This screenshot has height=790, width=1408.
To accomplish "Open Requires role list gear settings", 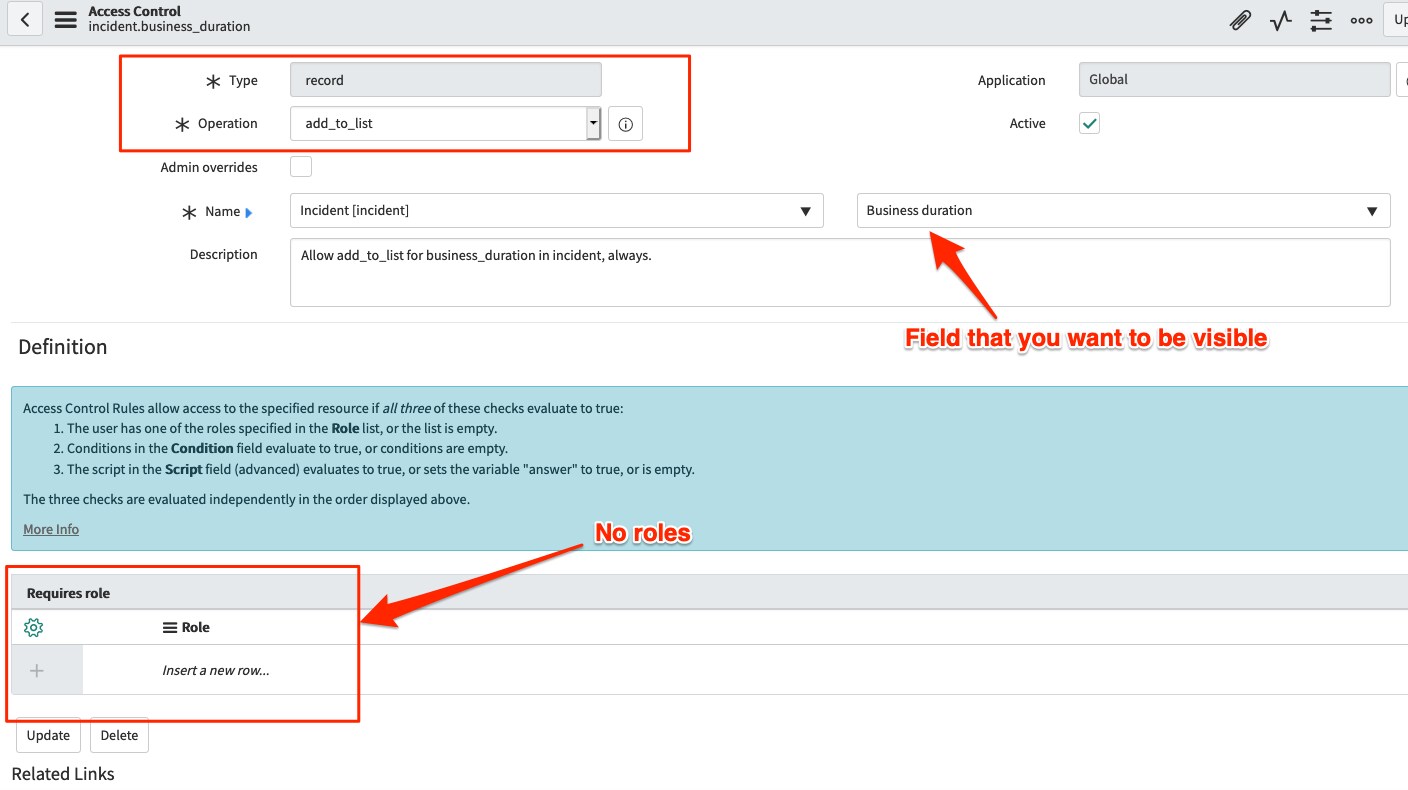I will coord(33,627).
